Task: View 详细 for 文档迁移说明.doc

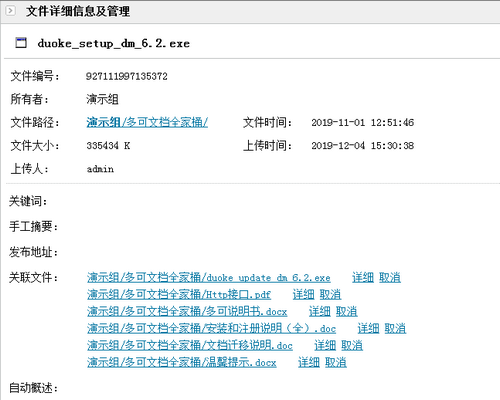Action: (325, 345)
